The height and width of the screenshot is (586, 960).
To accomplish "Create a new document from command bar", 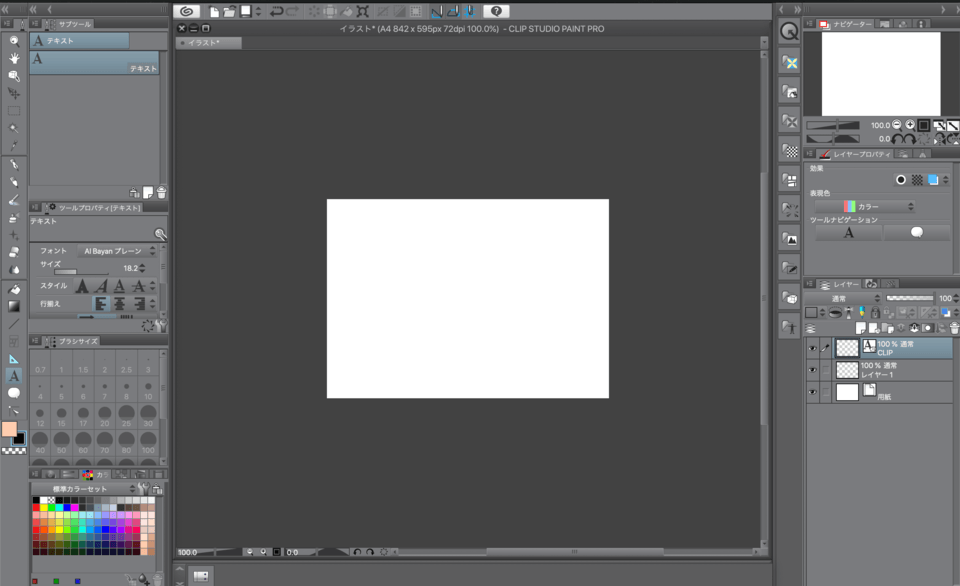I will 214,11.
